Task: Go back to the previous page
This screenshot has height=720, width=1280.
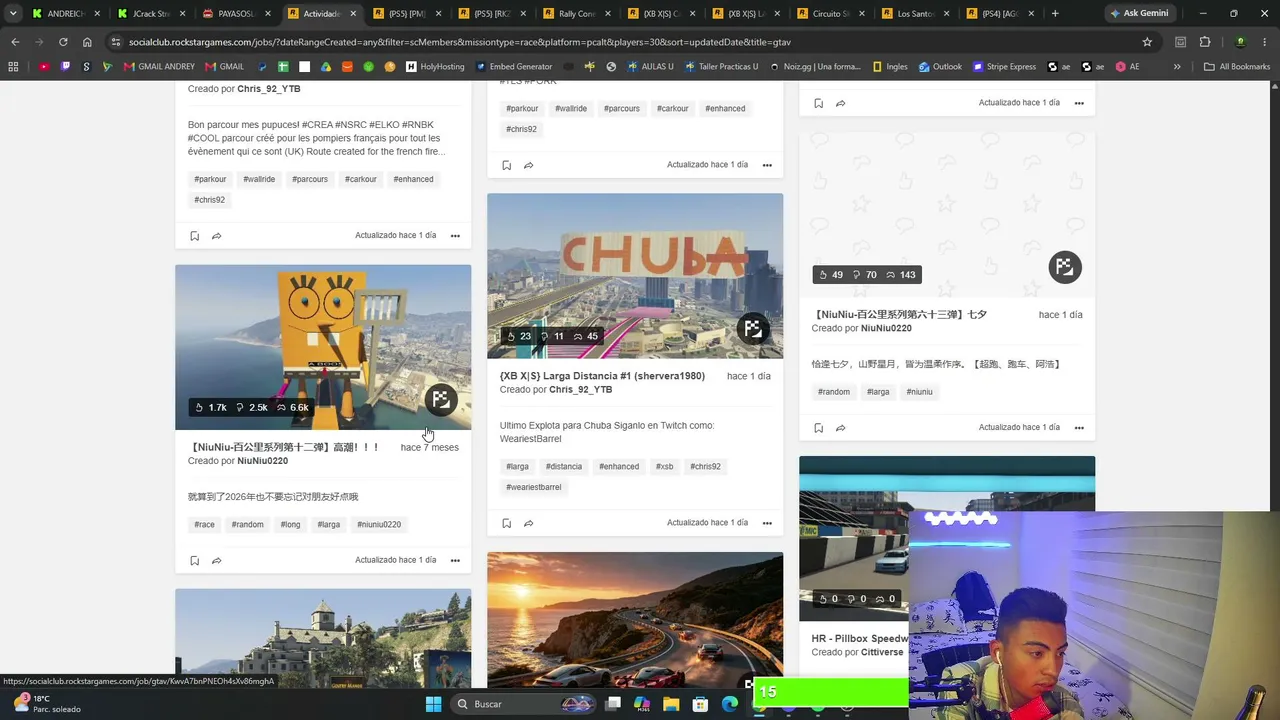Action: tap(15, 42)
